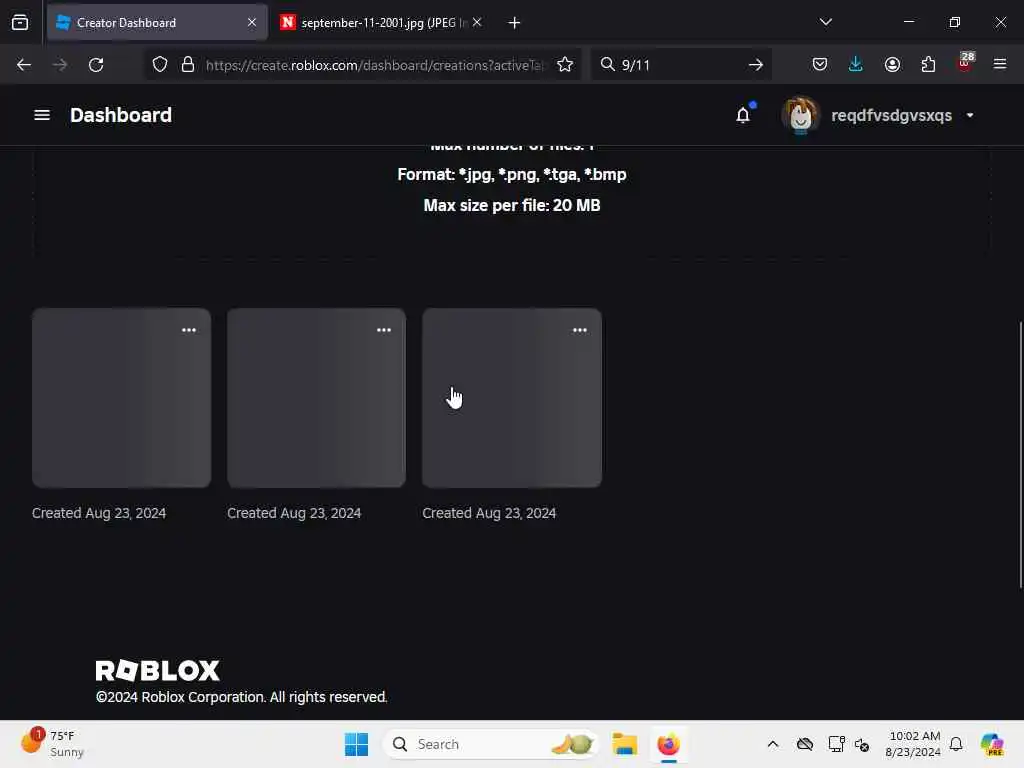Open the Windows notification bell
The image size is (1024, 768).
pos(956,744)
